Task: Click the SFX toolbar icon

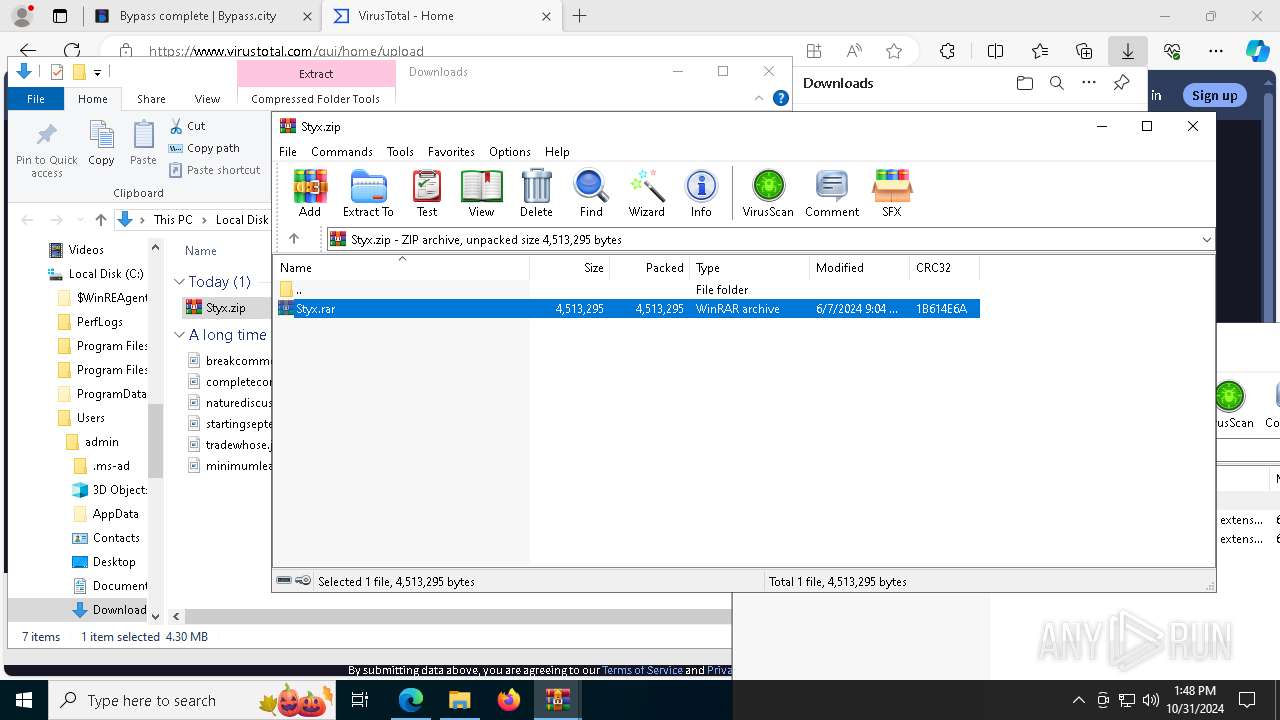Action: 891,193
